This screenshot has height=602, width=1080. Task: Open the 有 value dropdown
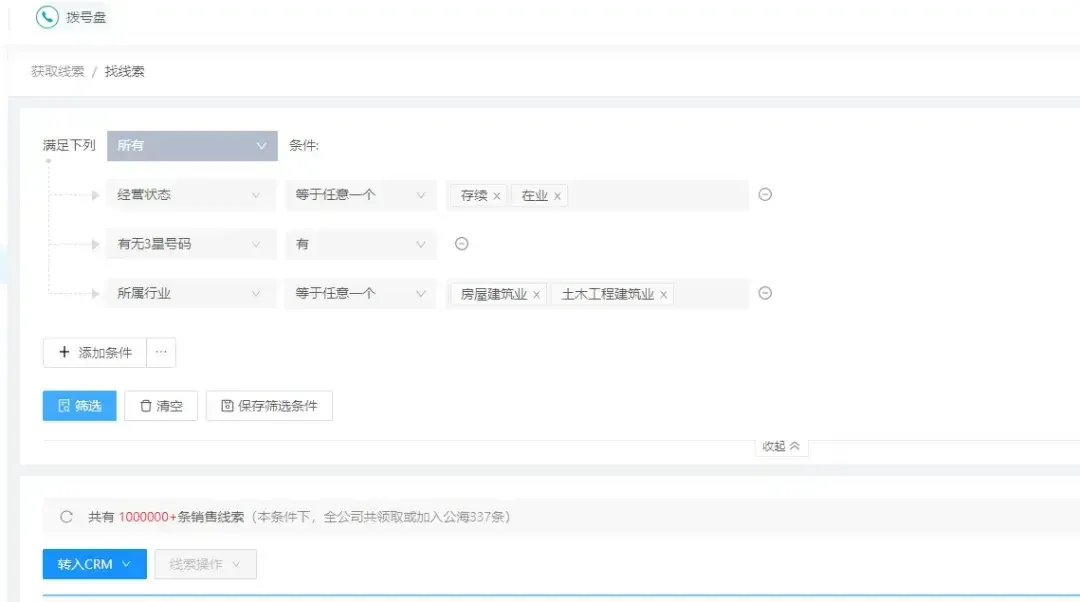[x=361, y=245]
